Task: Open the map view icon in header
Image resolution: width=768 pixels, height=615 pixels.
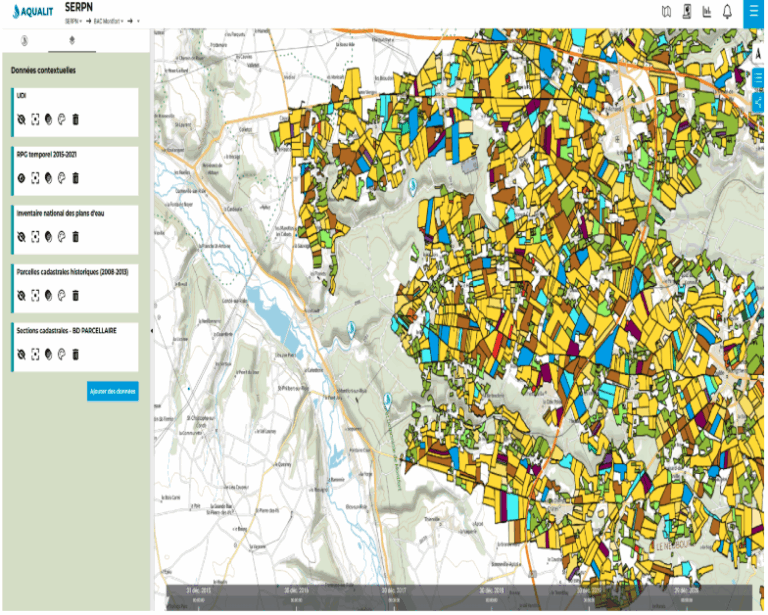Action: tap(666, 12)
